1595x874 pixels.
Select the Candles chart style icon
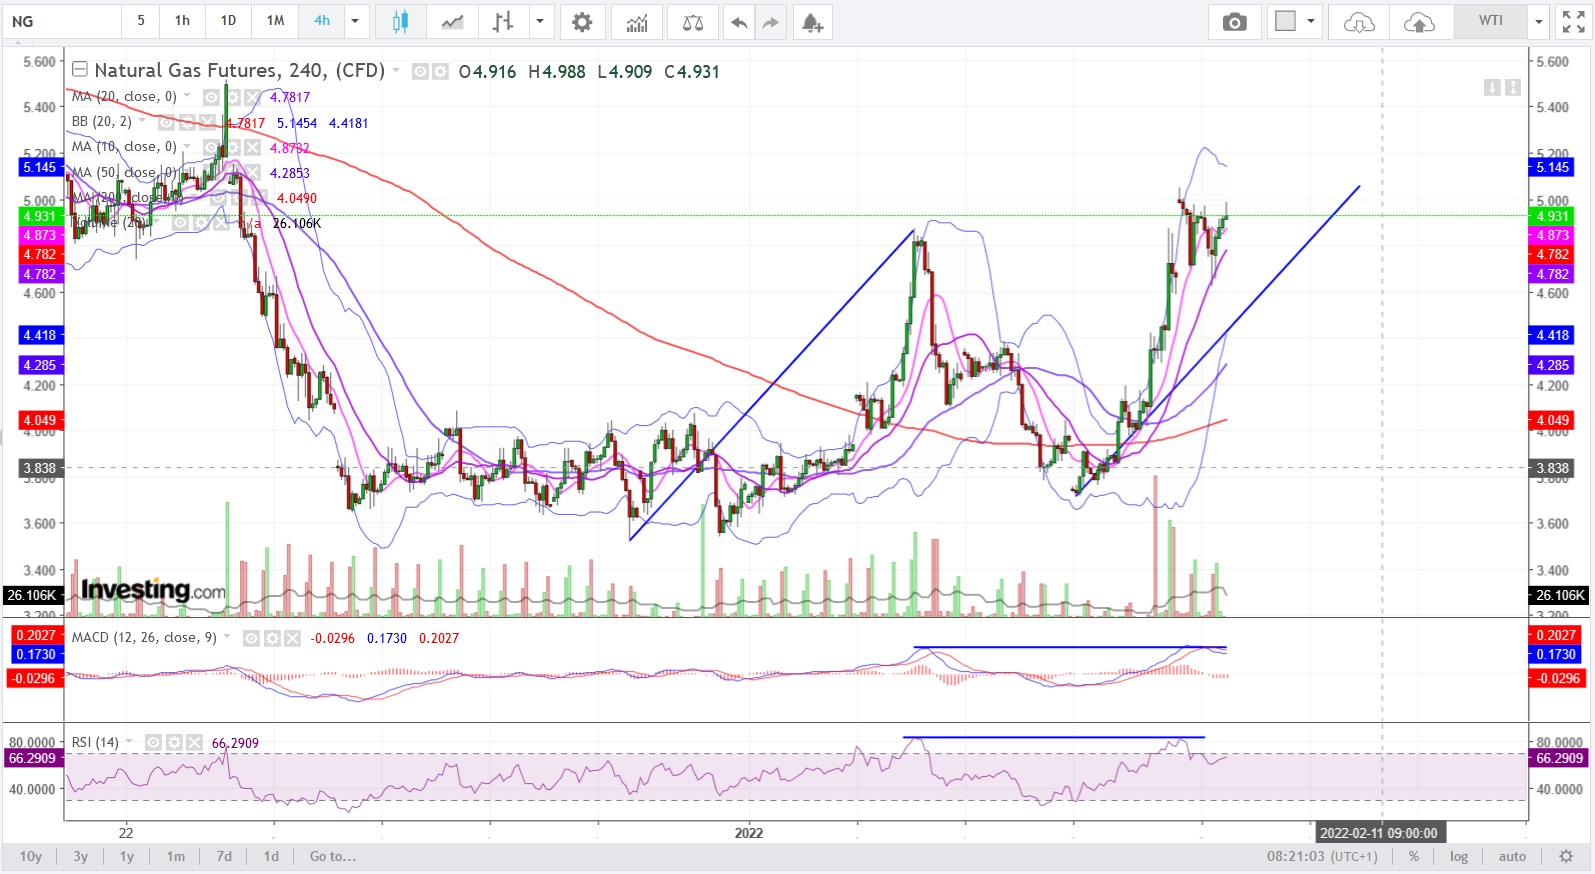coord(400,22)
